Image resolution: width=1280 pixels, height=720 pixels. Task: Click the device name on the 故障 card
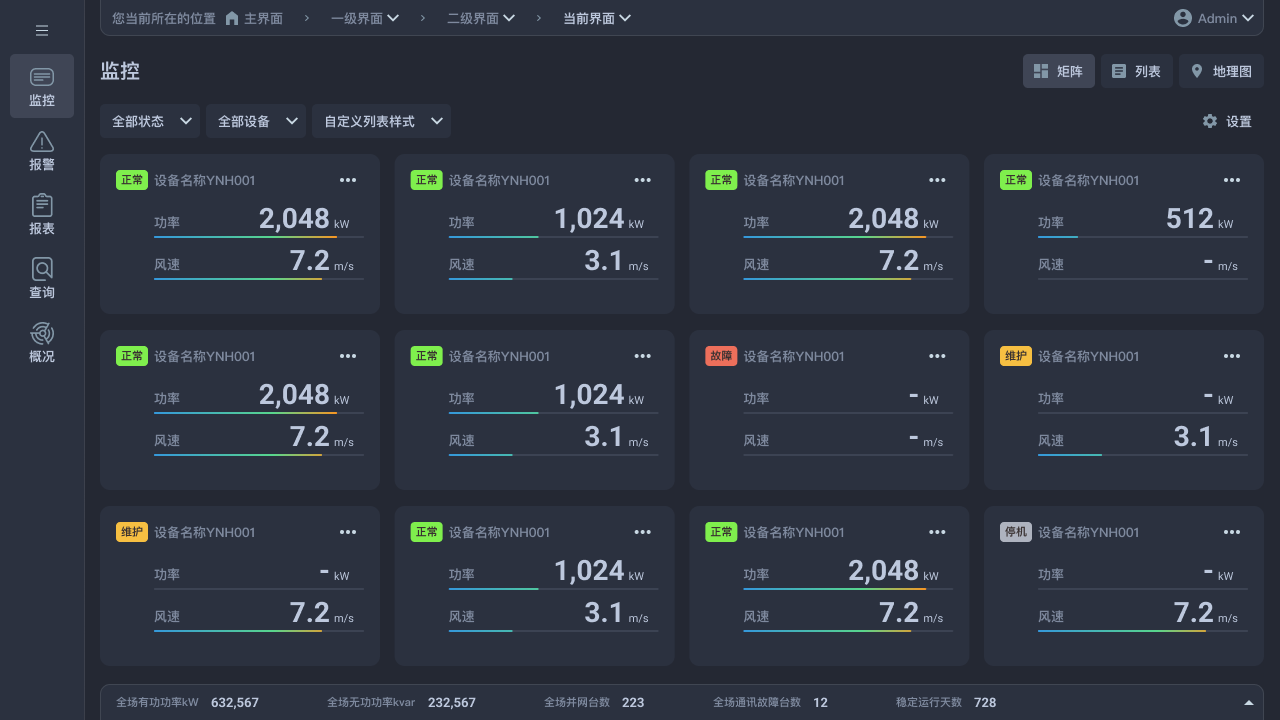pos(794,356)
